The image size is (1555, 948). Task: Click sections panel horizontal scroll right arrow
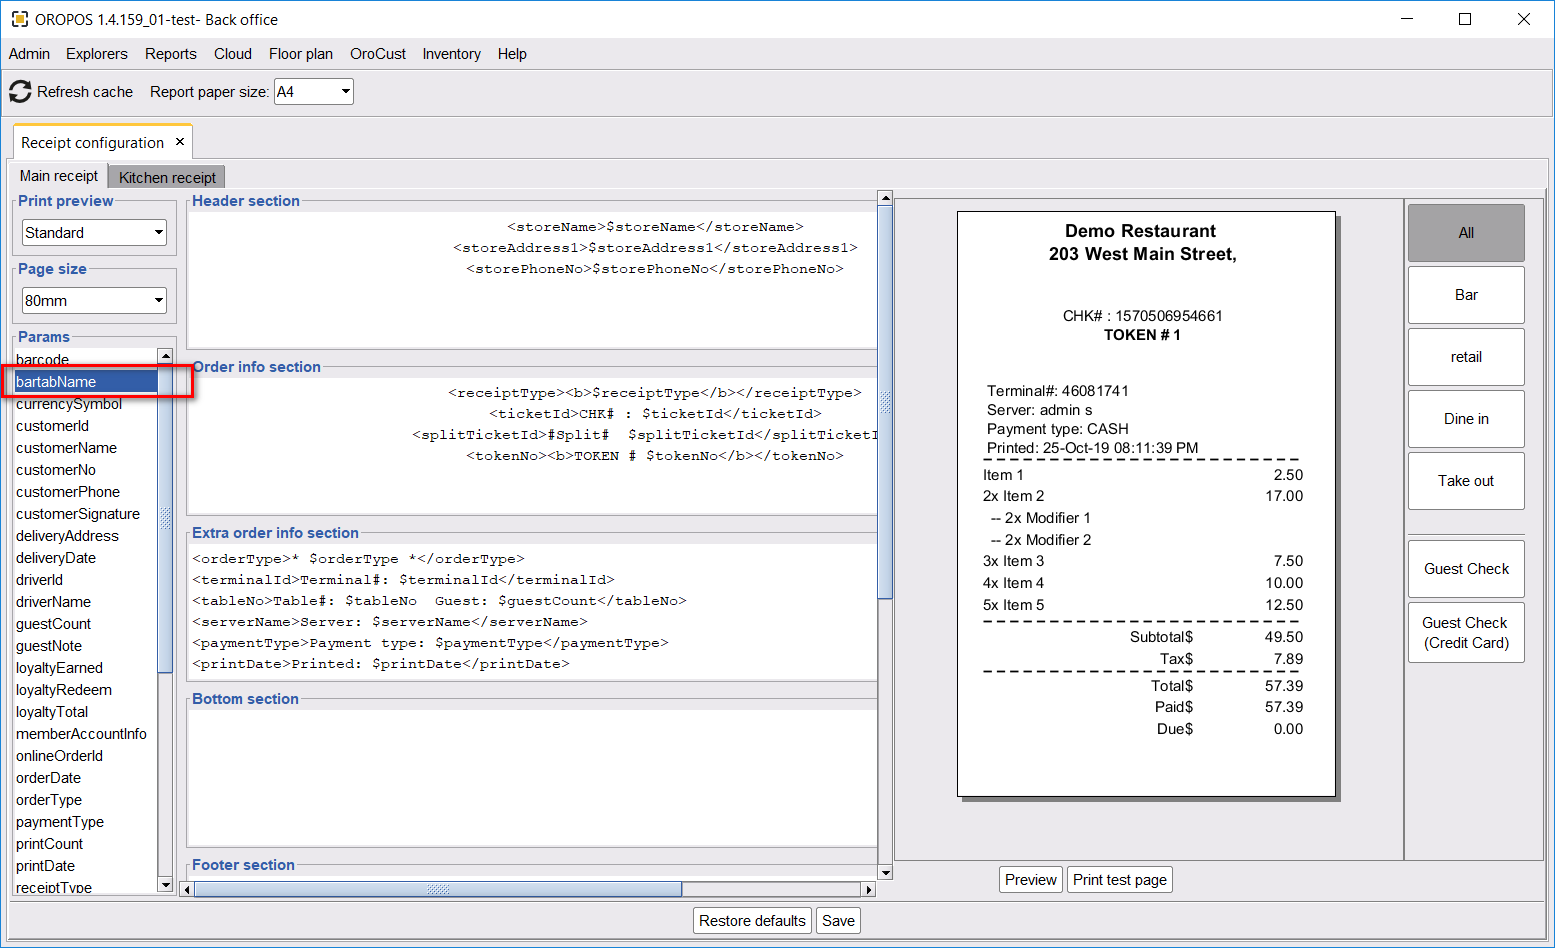[x=869, y=889]
